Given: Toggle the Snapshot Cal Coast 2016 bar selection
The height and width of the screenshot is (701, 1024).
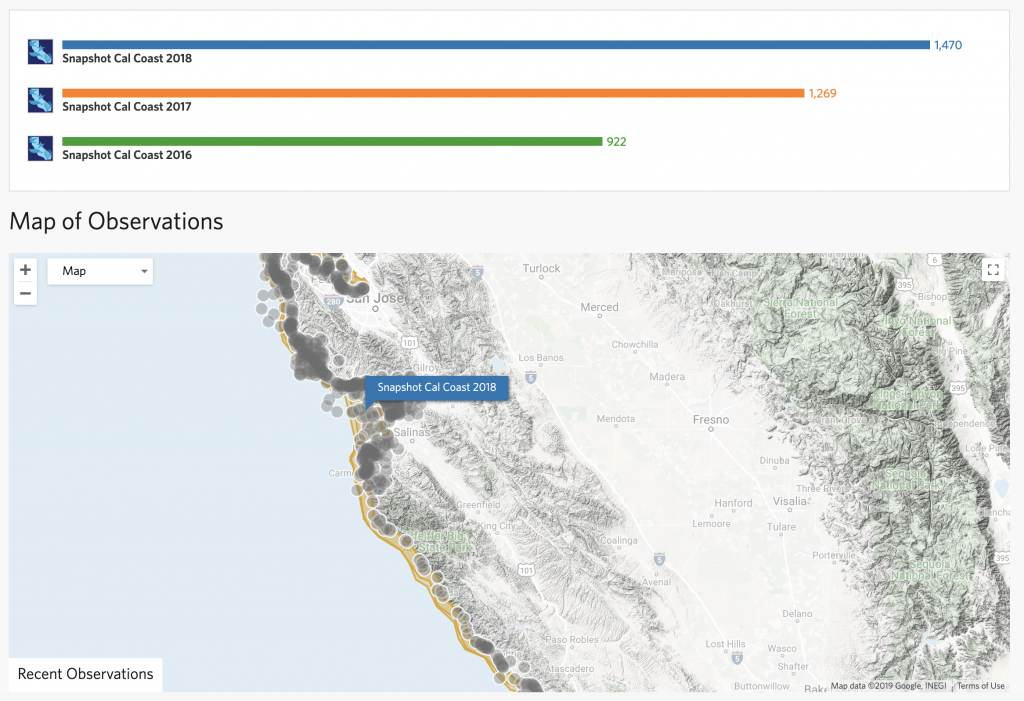Looking at the screenshot, I should tap(330, 140).
